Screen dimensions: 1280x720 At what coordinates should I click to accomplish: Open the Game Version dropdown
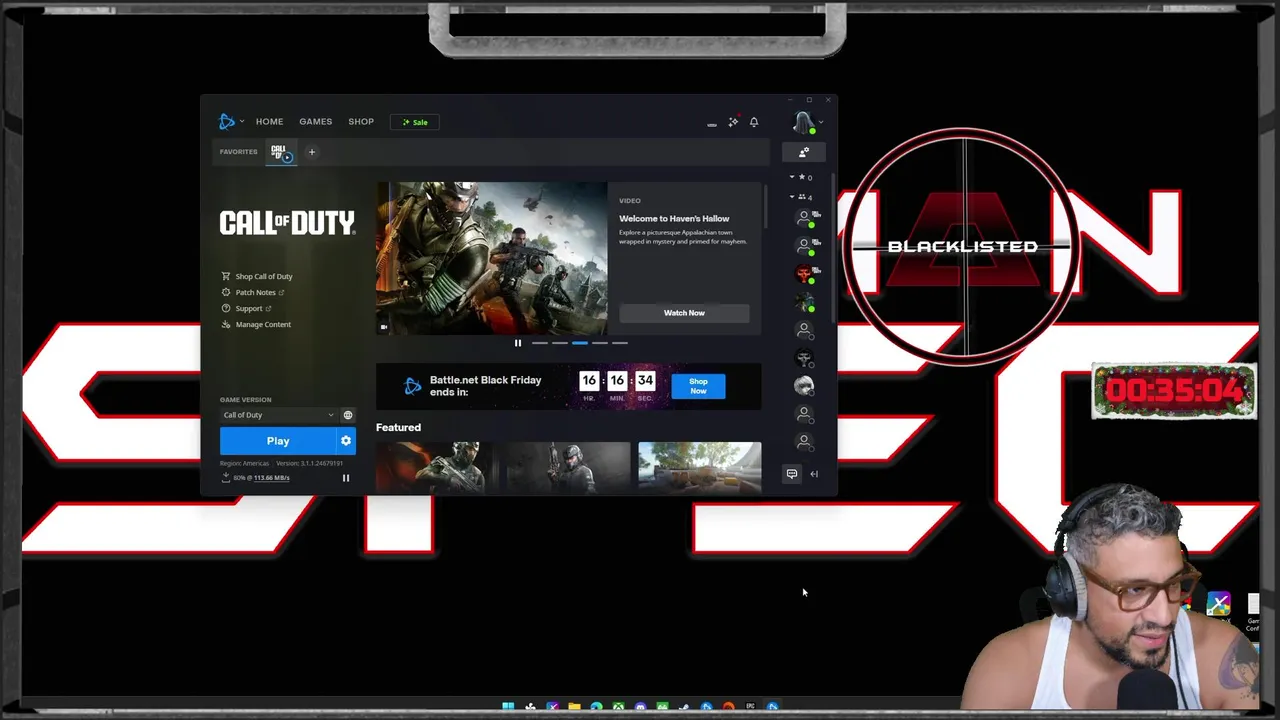pos(278,415)
